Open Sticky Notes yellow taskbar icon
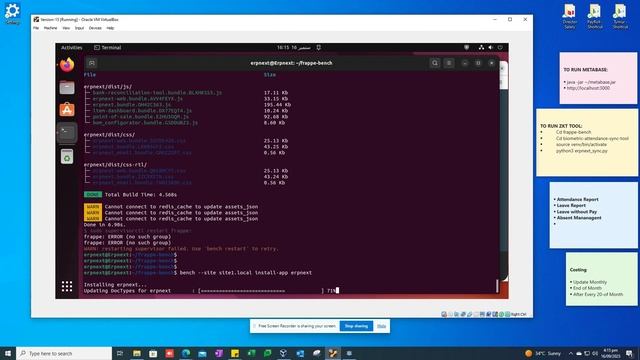This screenshot has width=640, height=360. tap(235, 353)
